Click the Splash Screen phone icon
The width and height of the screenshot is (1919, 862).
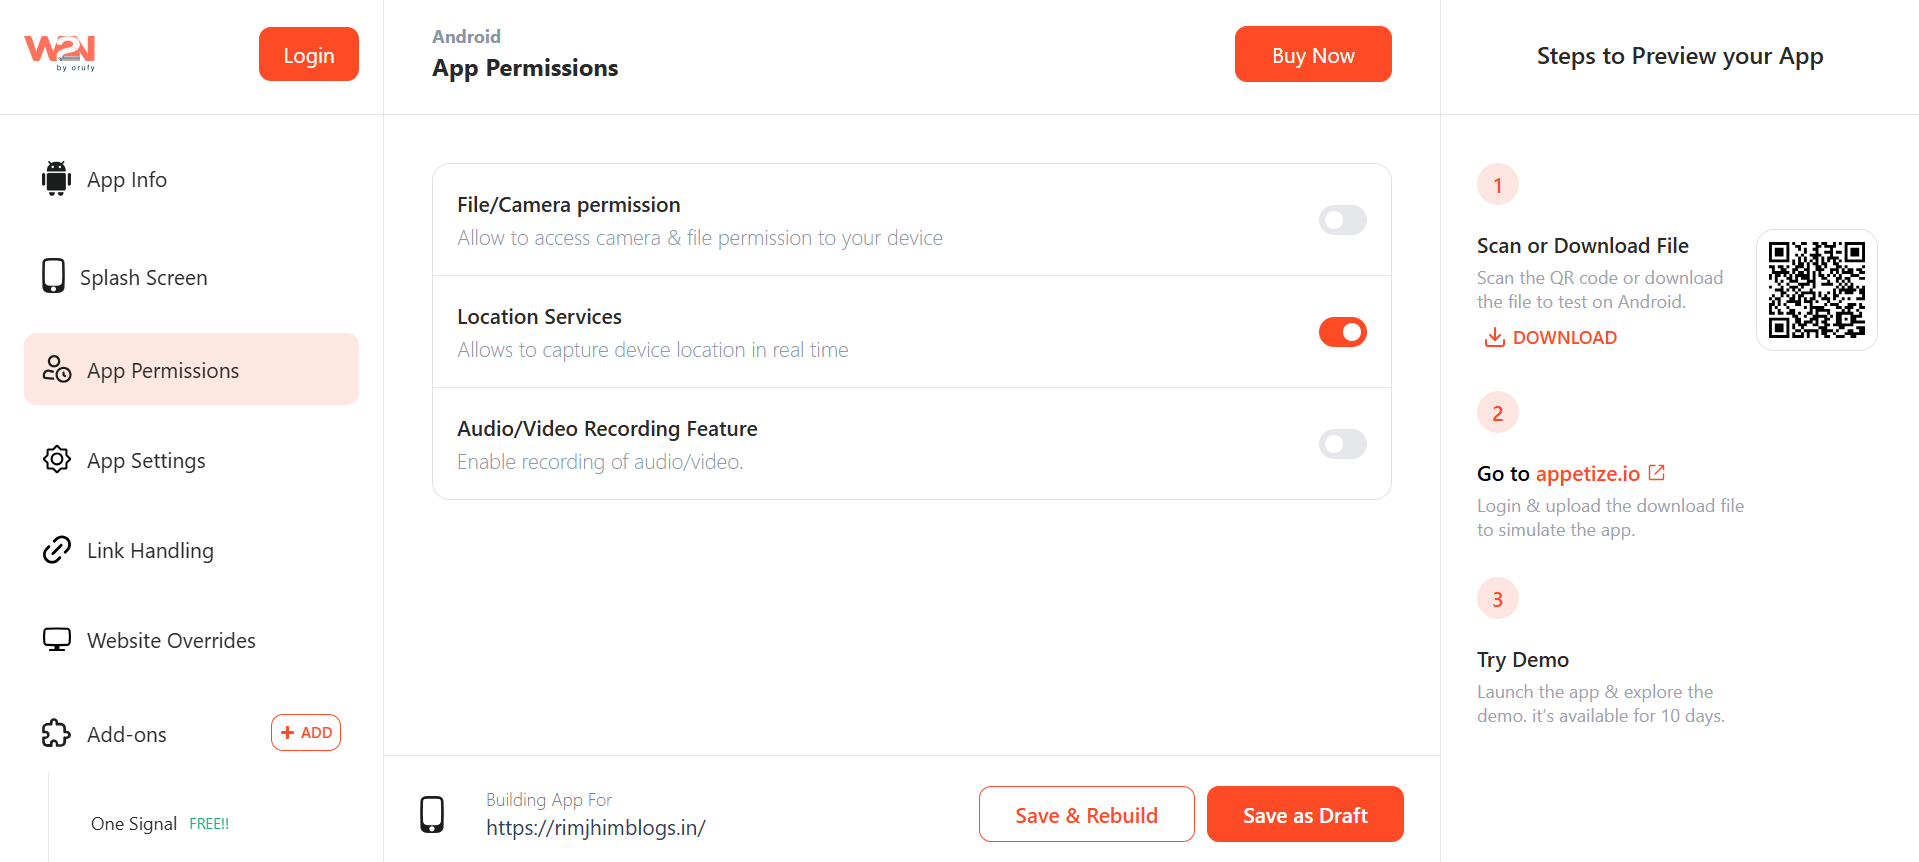(x=53, y=276)
